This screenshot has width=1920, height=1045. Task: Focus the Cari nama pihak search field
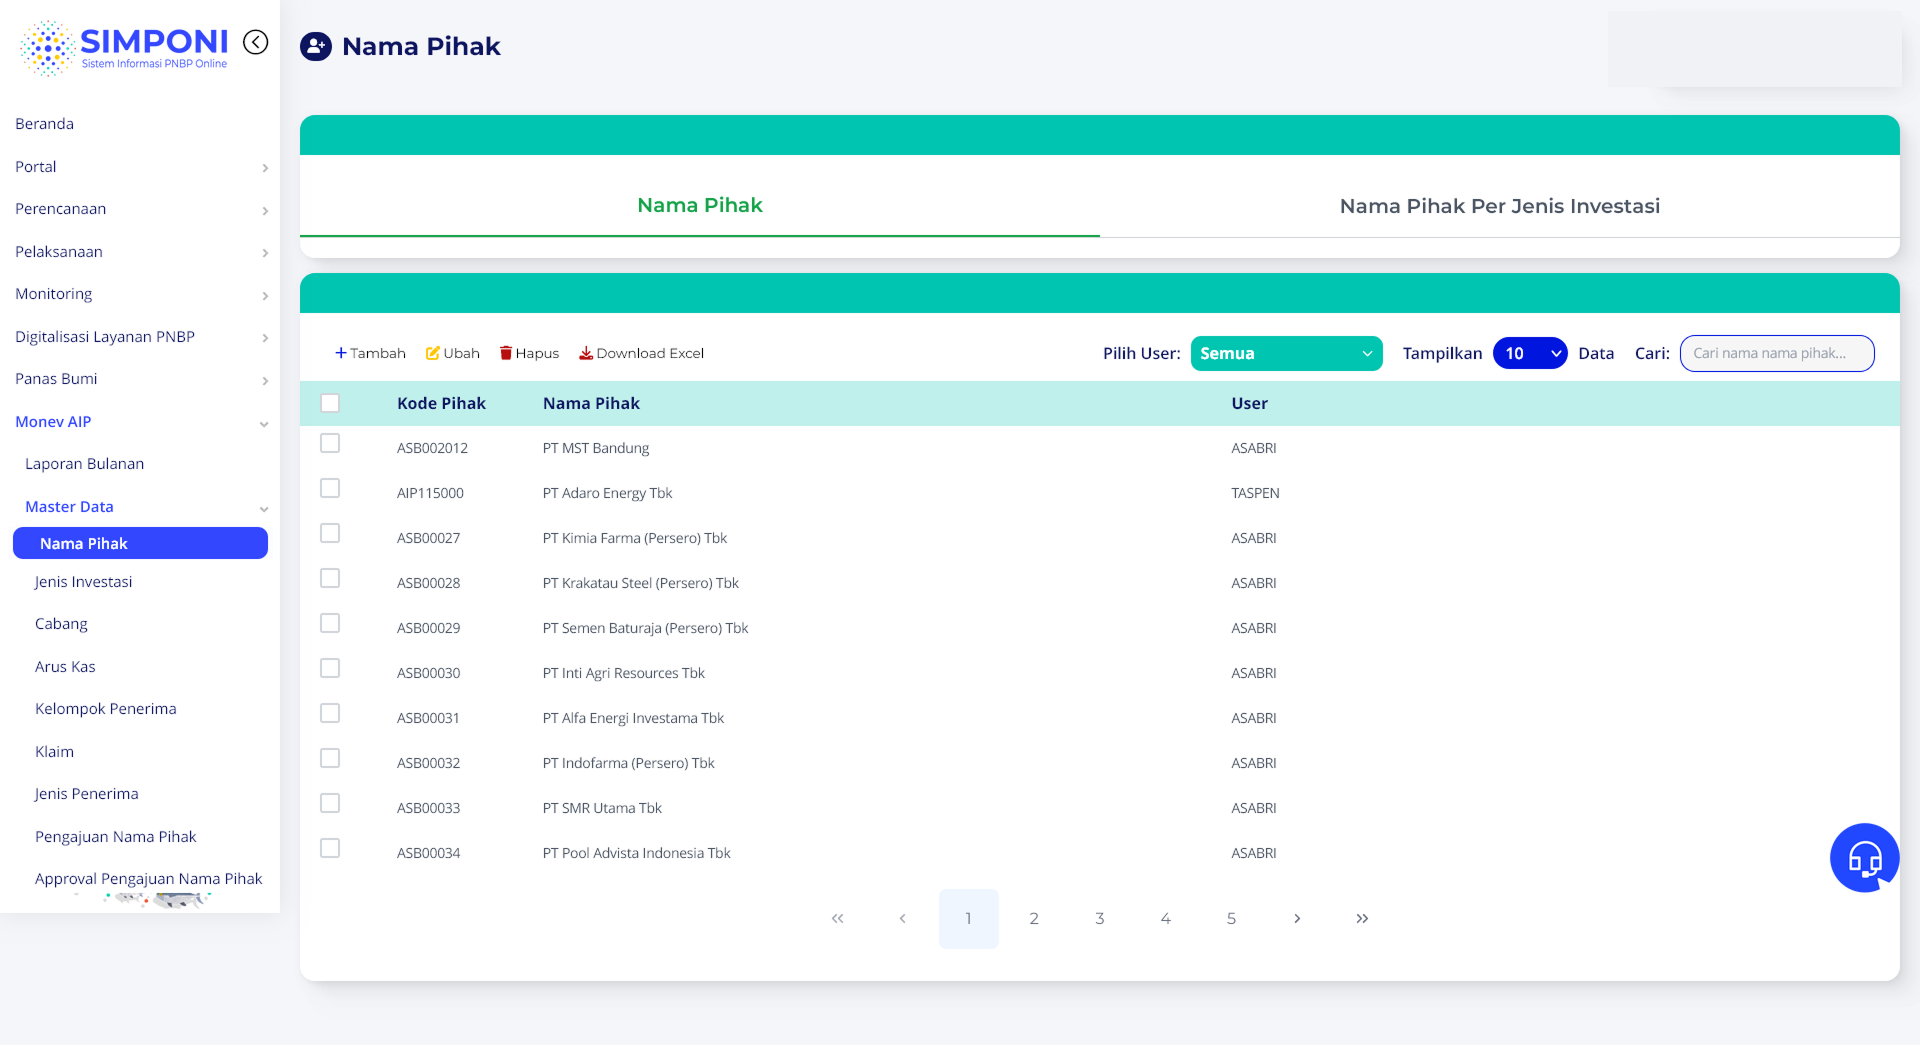click(x=1777, y=353)
